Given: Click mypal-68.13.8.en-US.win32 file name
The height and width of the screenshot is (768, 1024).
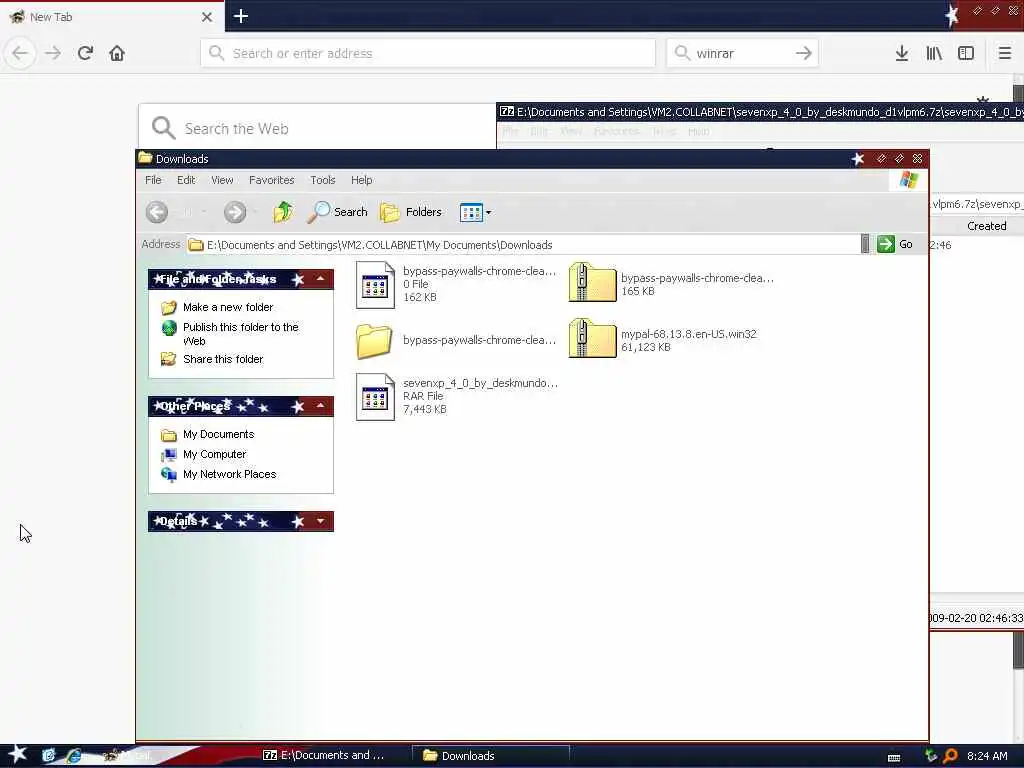Looking at the screenshot, I should 688,334.
